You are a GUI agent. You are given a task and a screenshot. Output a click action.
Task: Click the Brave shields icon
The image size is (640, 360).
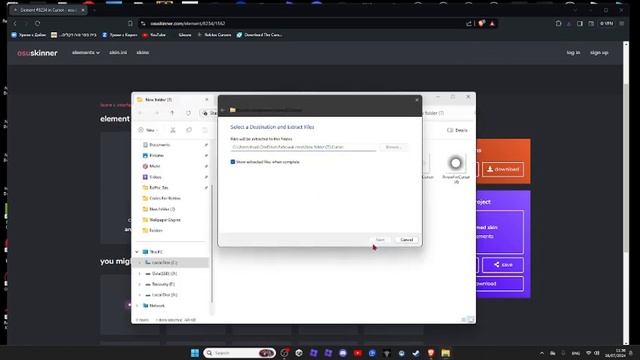(481, 24)
